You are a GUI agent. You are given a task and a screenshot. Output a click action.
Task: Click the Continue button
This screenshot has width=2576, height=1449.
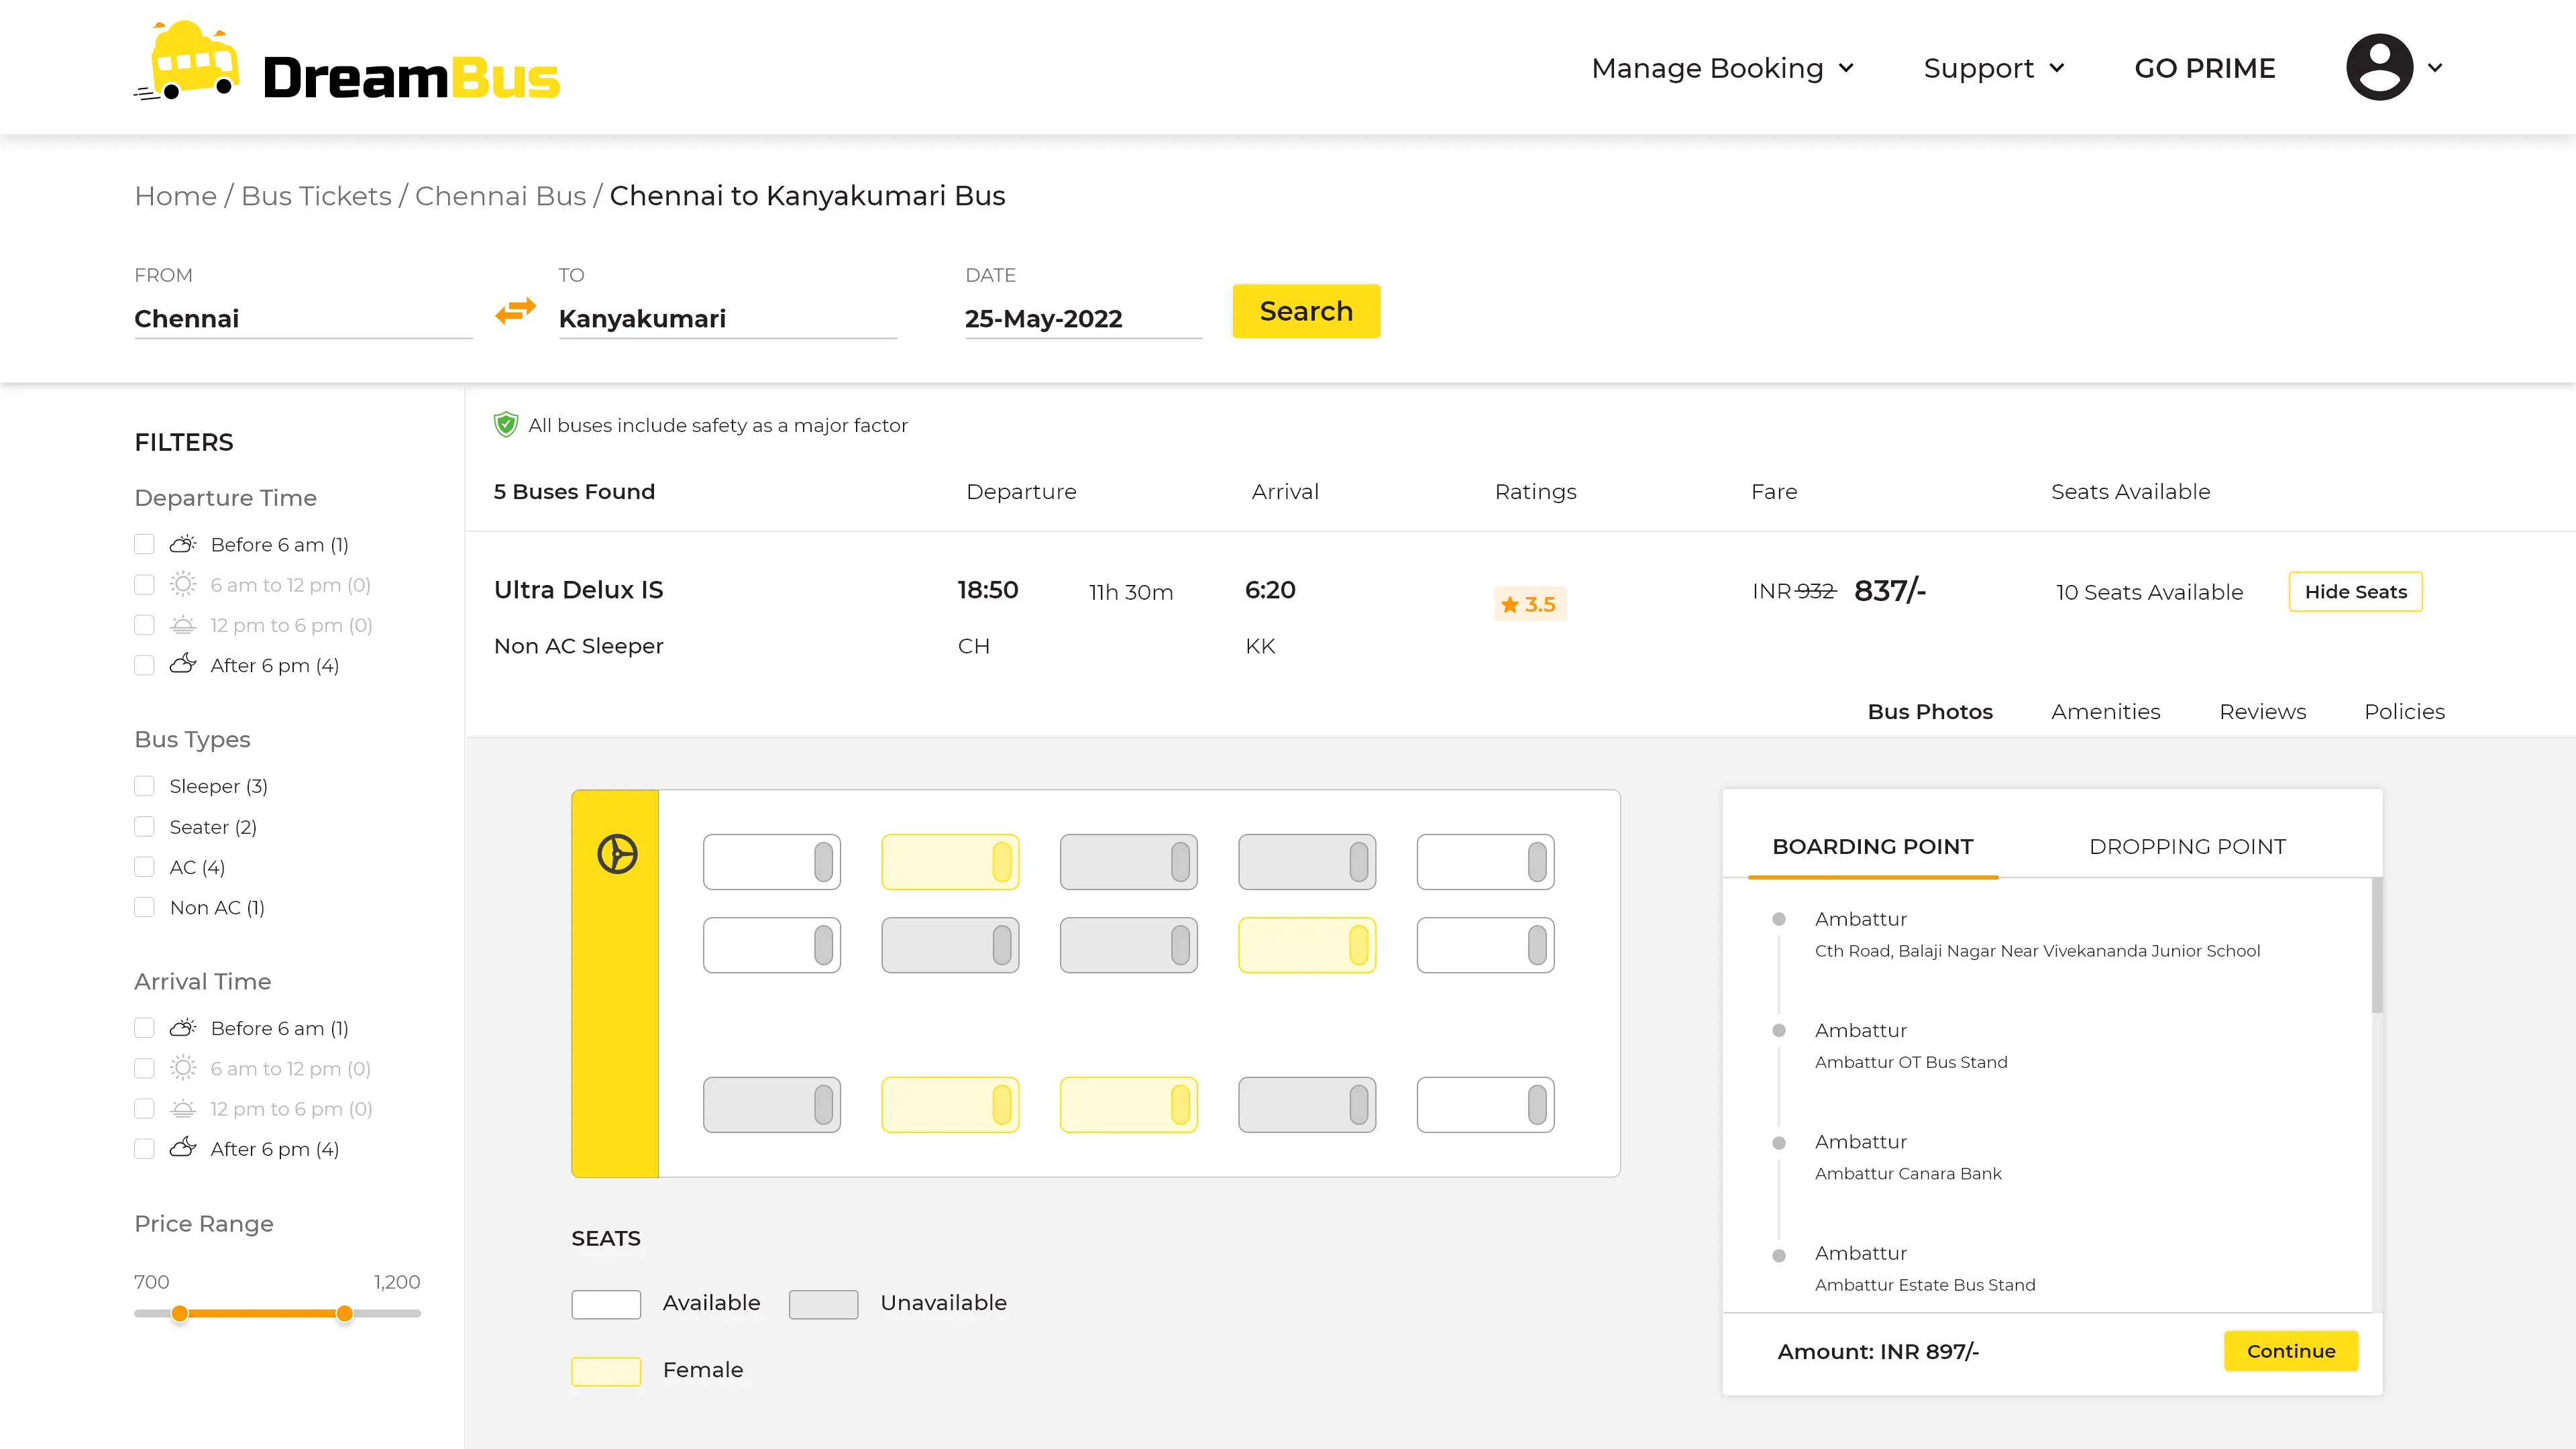click(2290, 1351)
